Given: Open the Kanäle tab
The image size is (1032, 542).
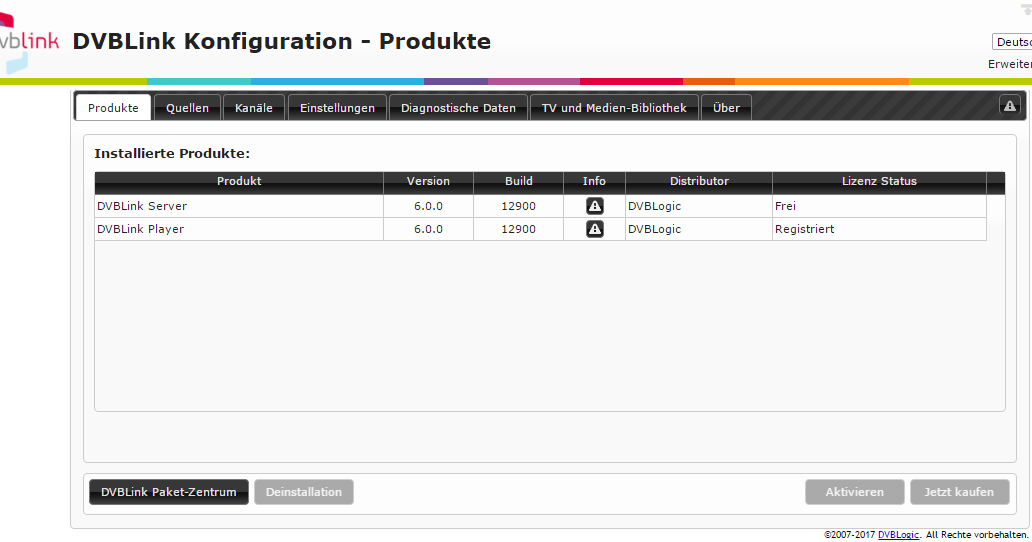Looking at the screenshot, I should [254, 108].
